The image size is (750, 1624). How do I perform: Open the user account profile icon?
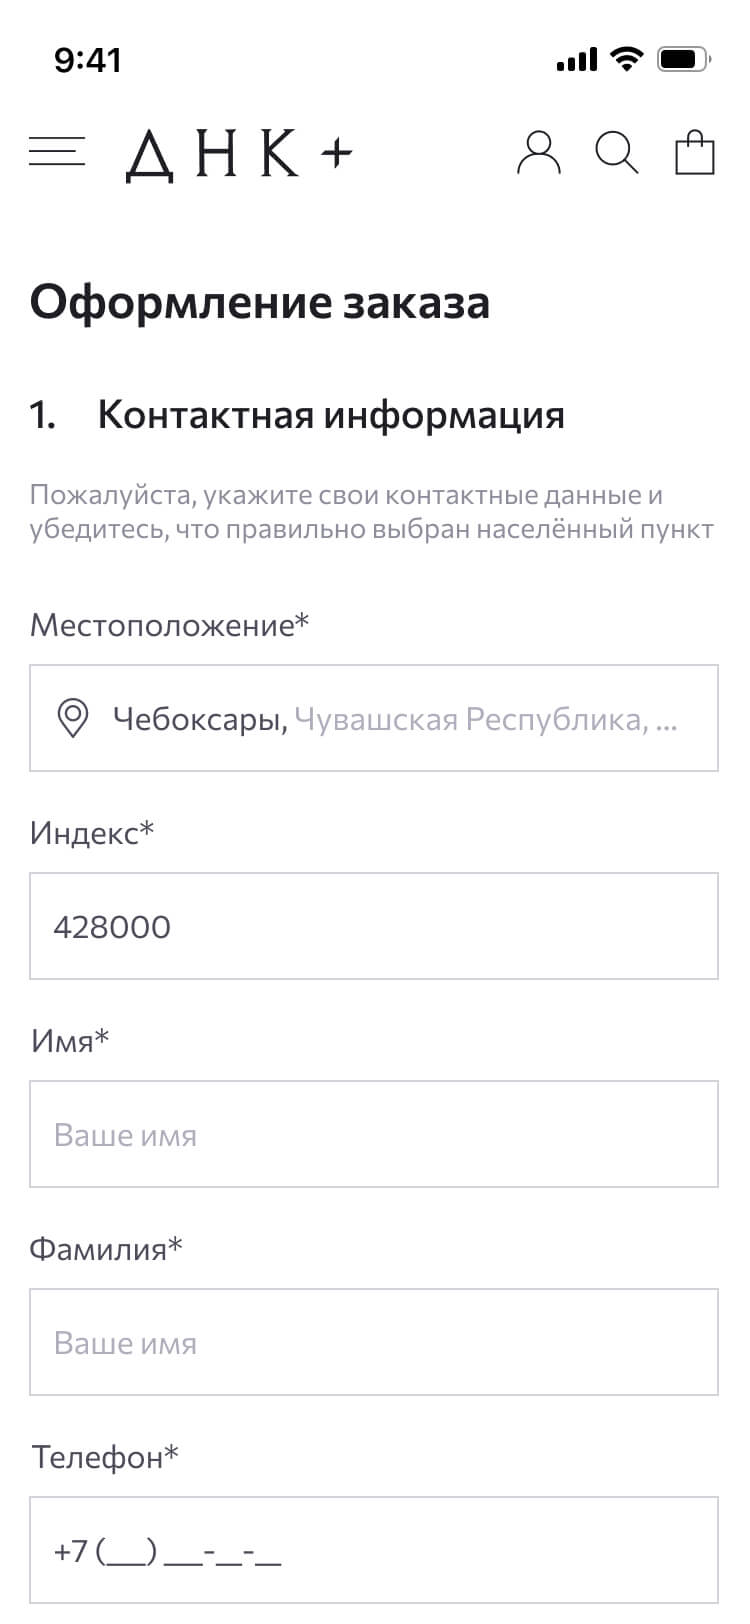point(538,154)
